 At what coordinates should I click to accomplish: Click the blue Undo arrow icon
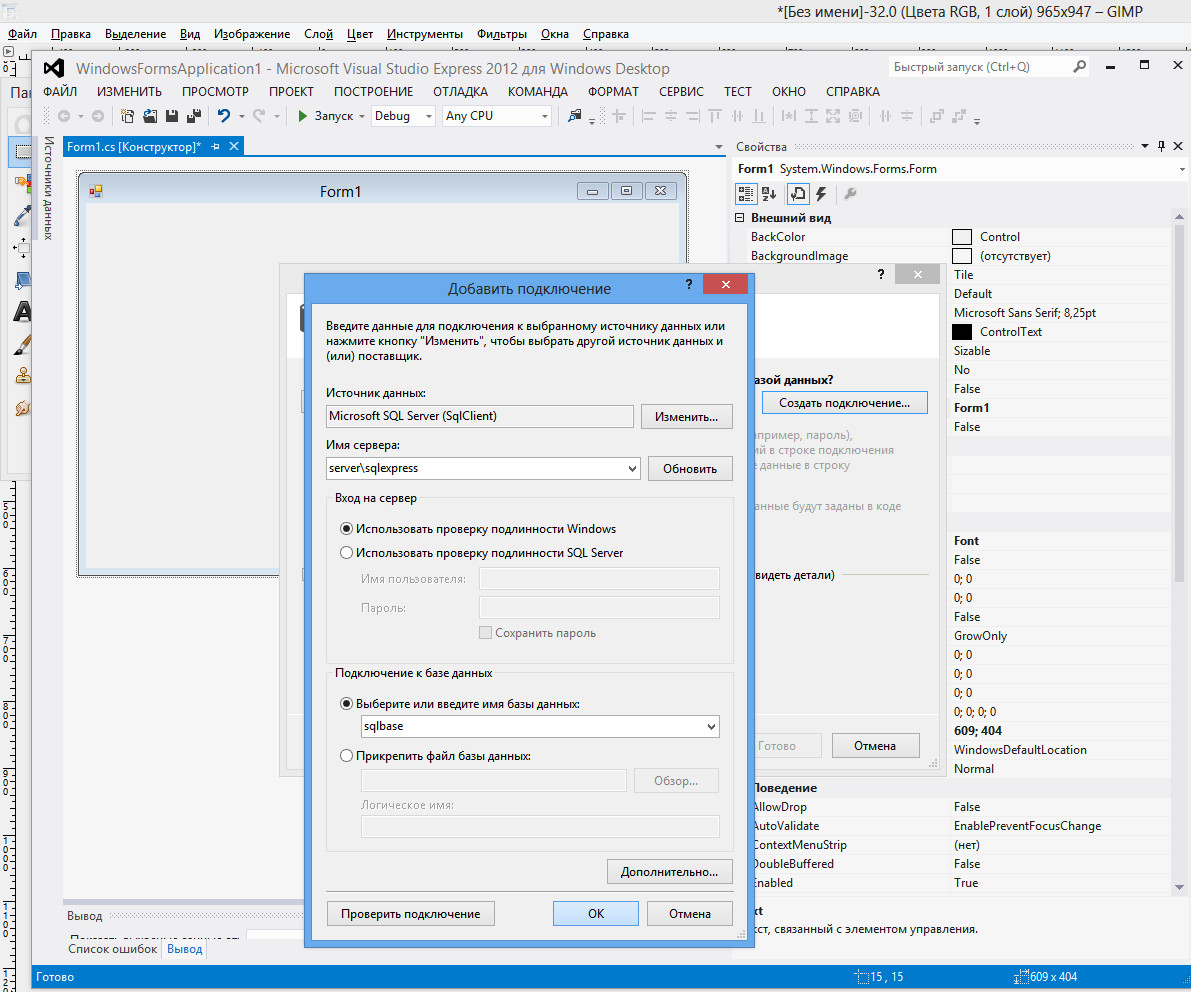tap(223, 116)
